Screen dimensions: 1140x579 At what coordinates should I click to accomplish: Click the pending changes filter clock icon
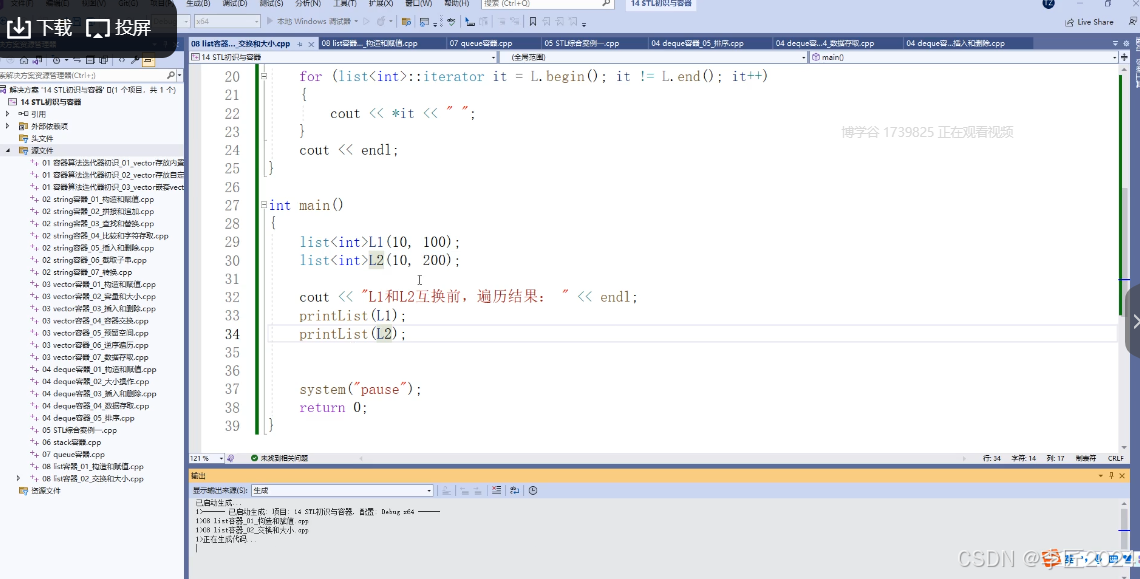pos(57,60)
